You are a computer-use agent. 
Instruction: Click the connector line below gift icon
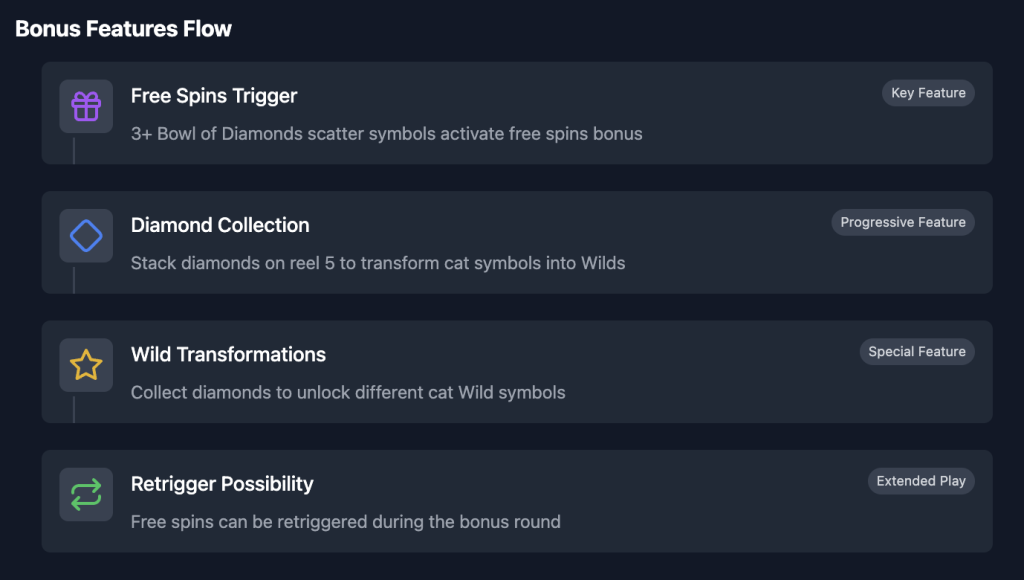tap(74, 150)
